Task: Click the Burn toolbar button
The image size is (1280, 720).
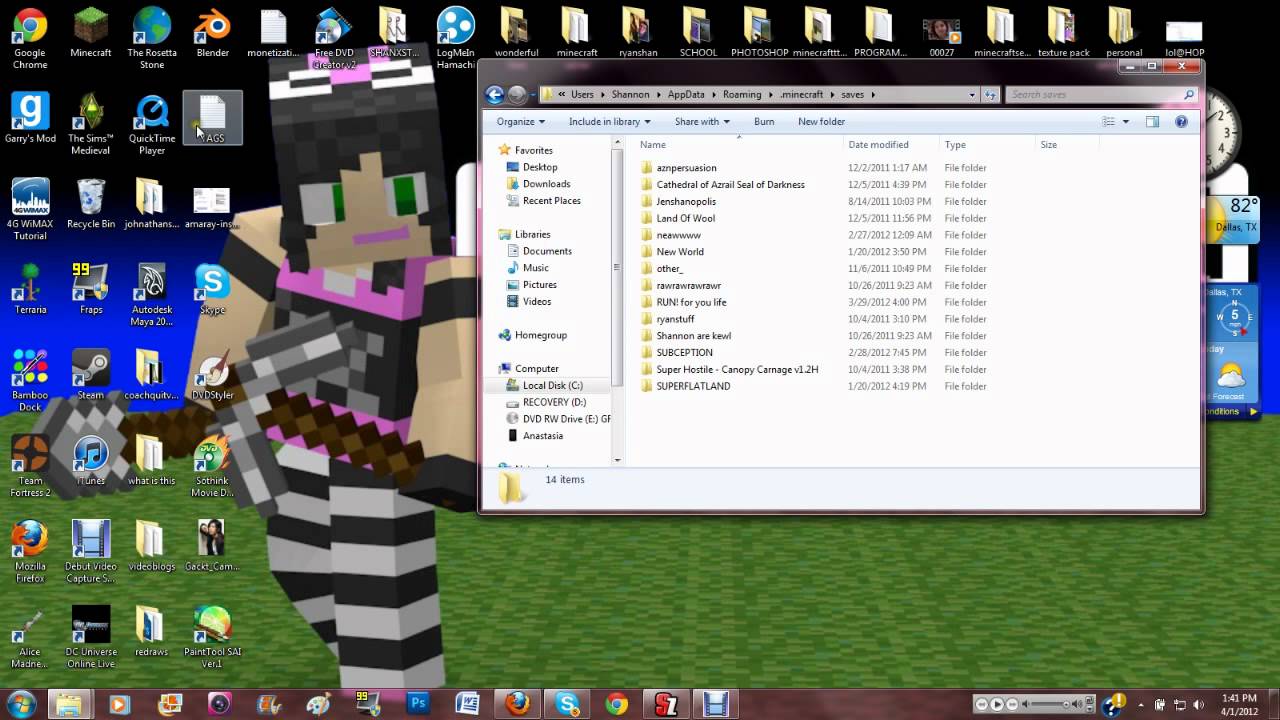Action: click(764, 122)
